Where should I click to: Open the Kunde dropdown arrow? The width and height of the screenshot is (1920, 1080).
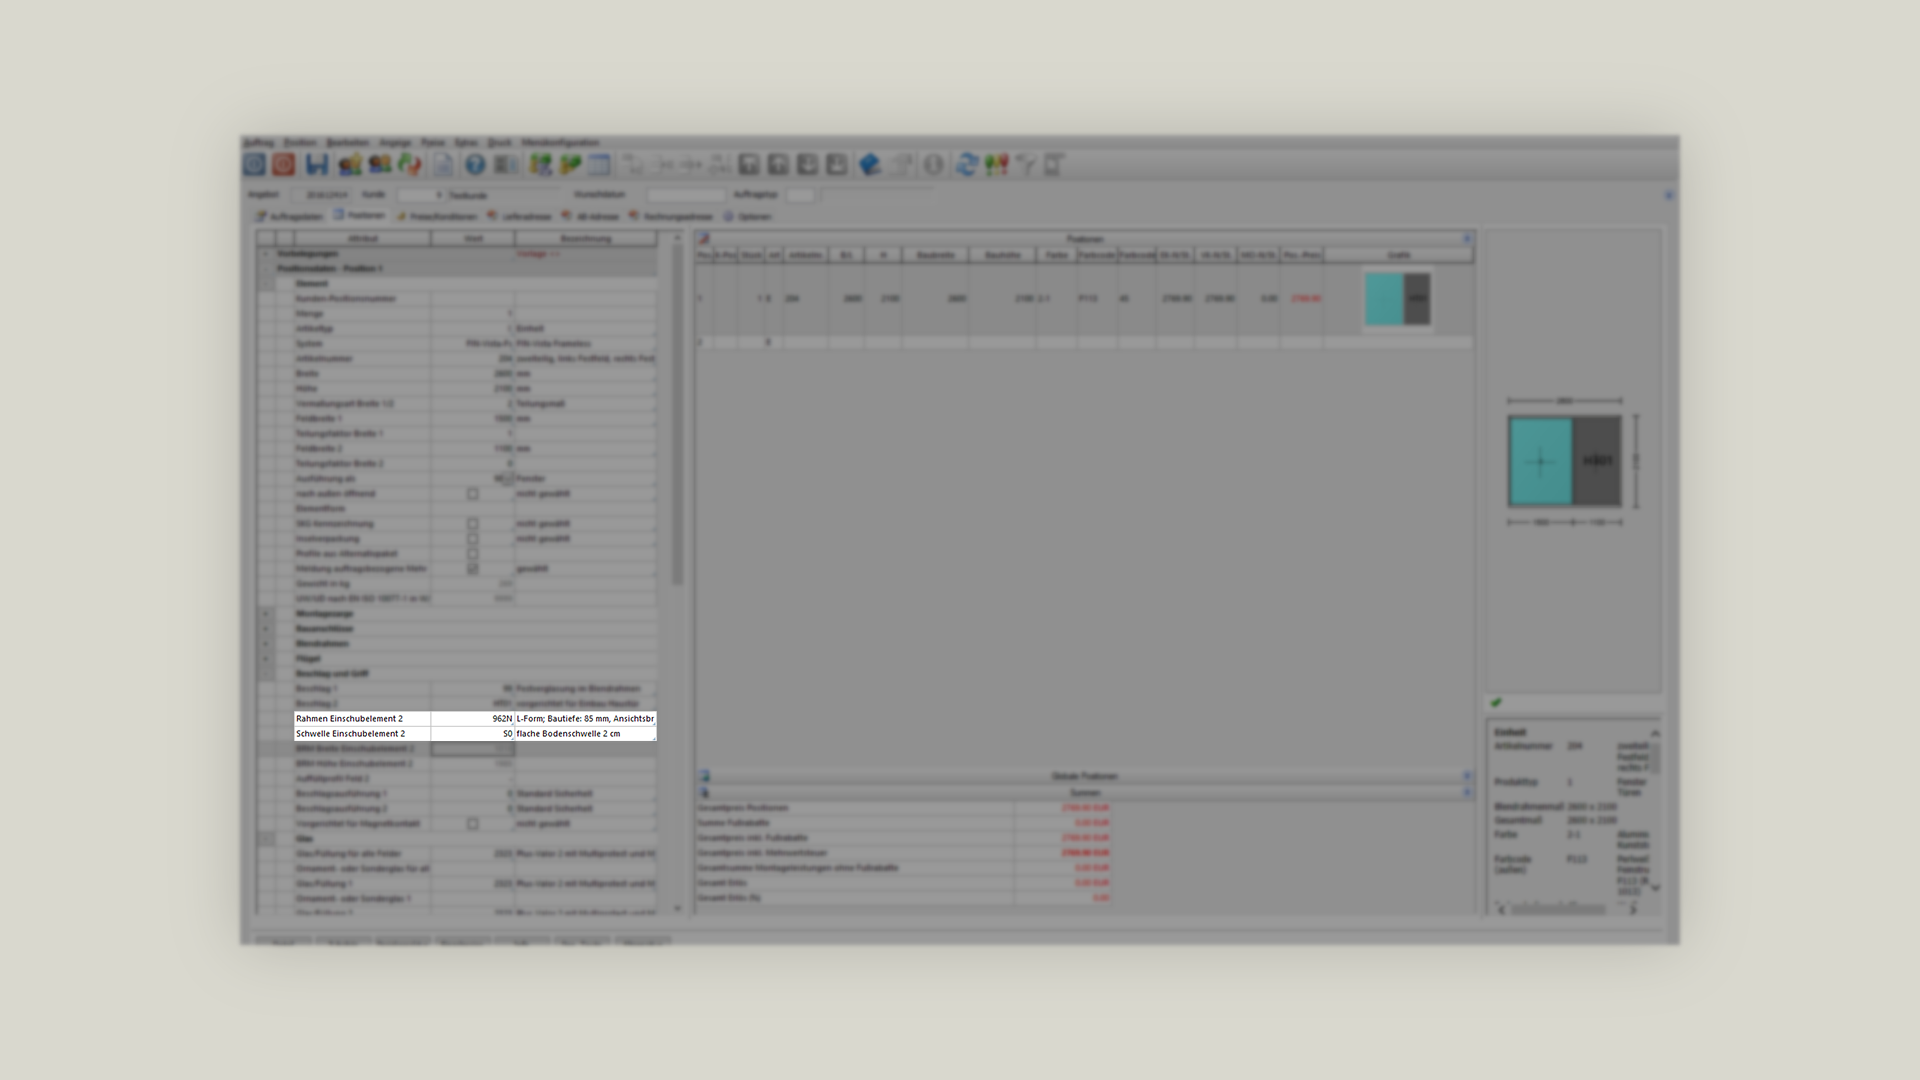tap(438, 195)
